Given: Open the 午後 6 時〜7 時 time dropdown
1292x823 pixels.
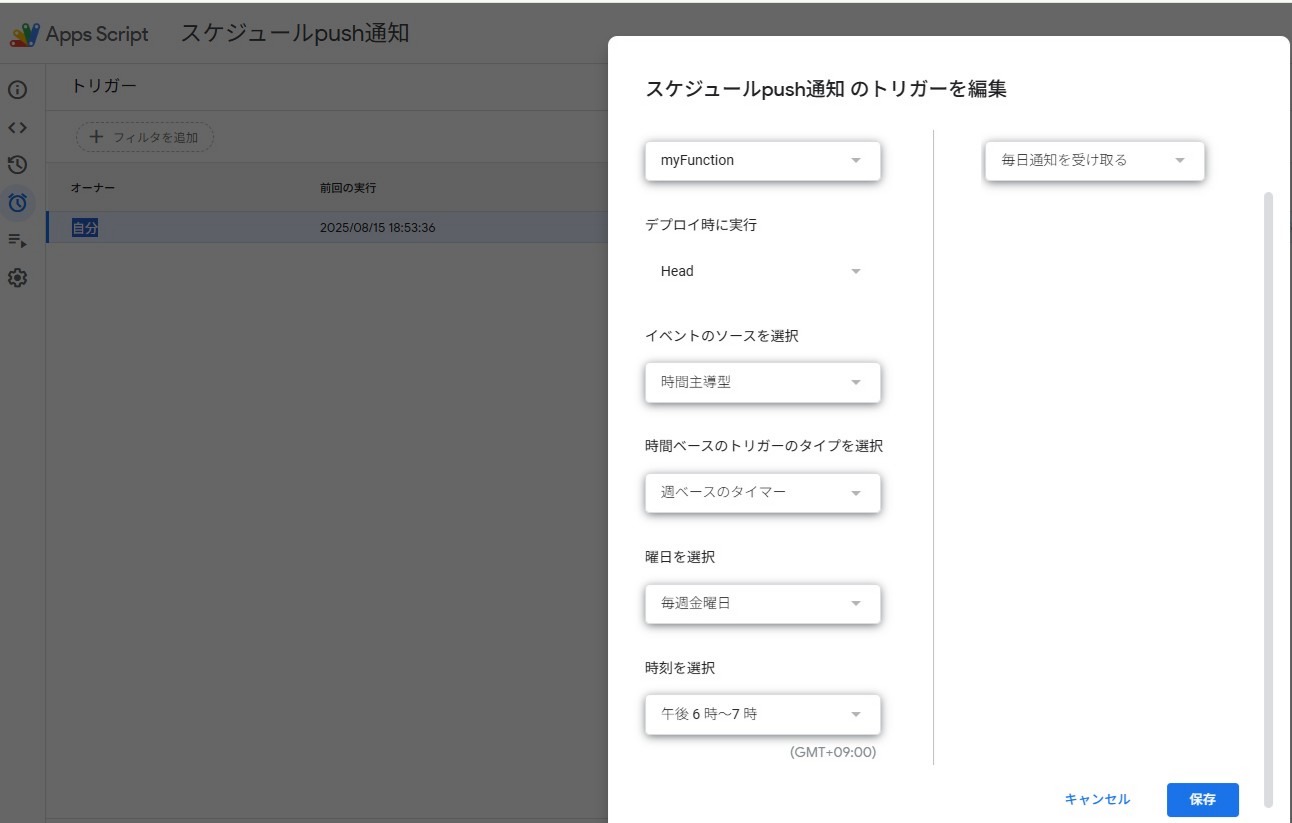Looking at the screenshot, I should coord(762,714).
